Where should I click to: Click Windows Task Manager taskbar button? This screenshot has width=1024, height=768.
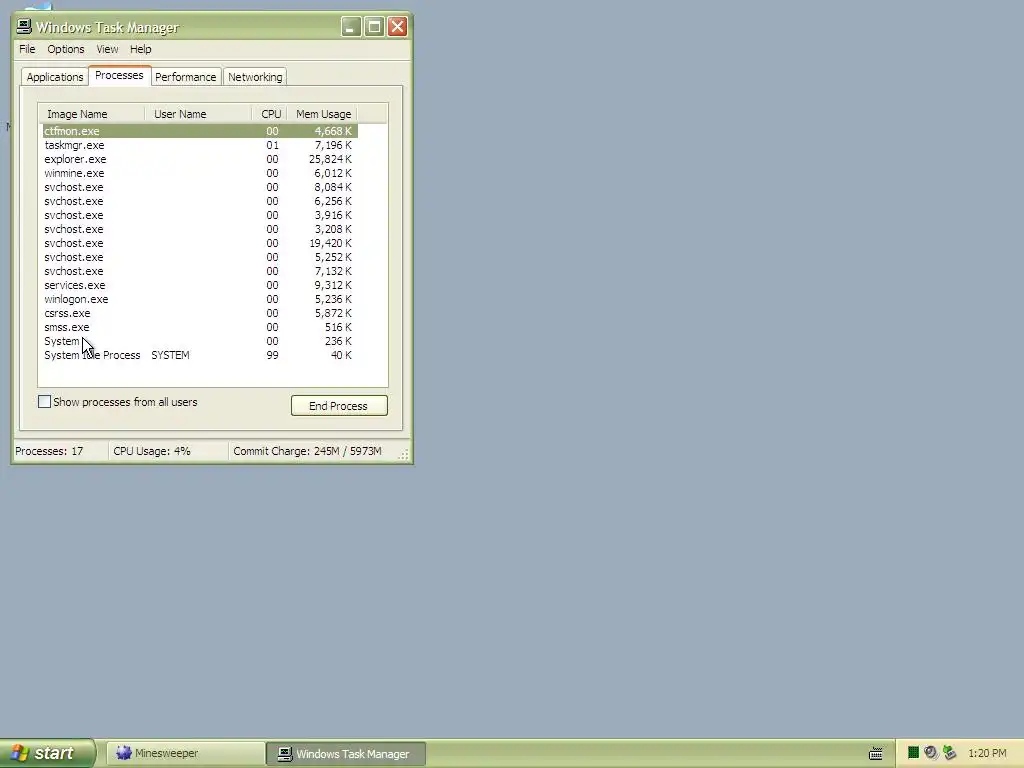[346, 754]
